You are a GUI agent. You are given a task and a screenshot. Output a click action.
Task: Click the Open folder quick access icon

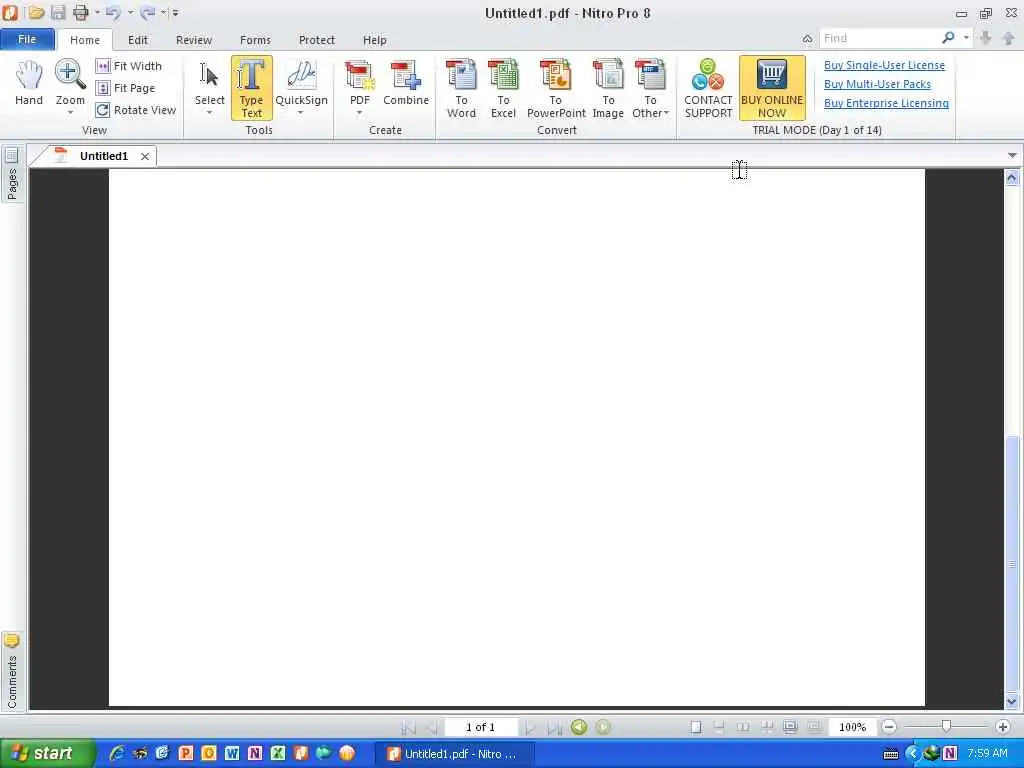(37, 12)
